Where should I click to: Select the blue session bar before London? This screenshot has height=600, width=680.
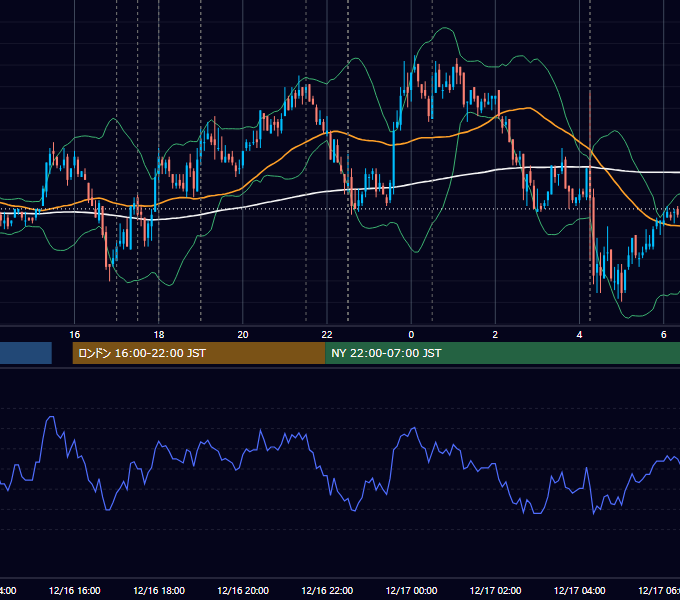26,353
